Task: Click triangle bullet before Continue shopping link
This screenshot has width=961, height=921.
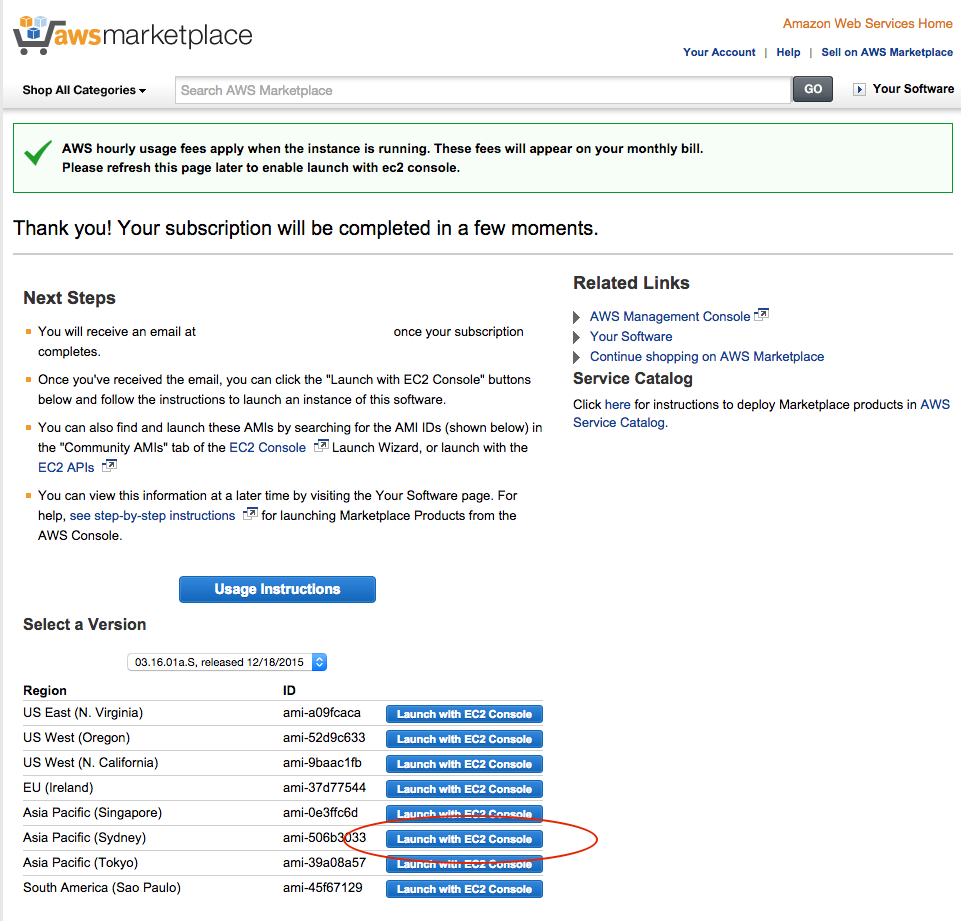Action: [576, 357]
